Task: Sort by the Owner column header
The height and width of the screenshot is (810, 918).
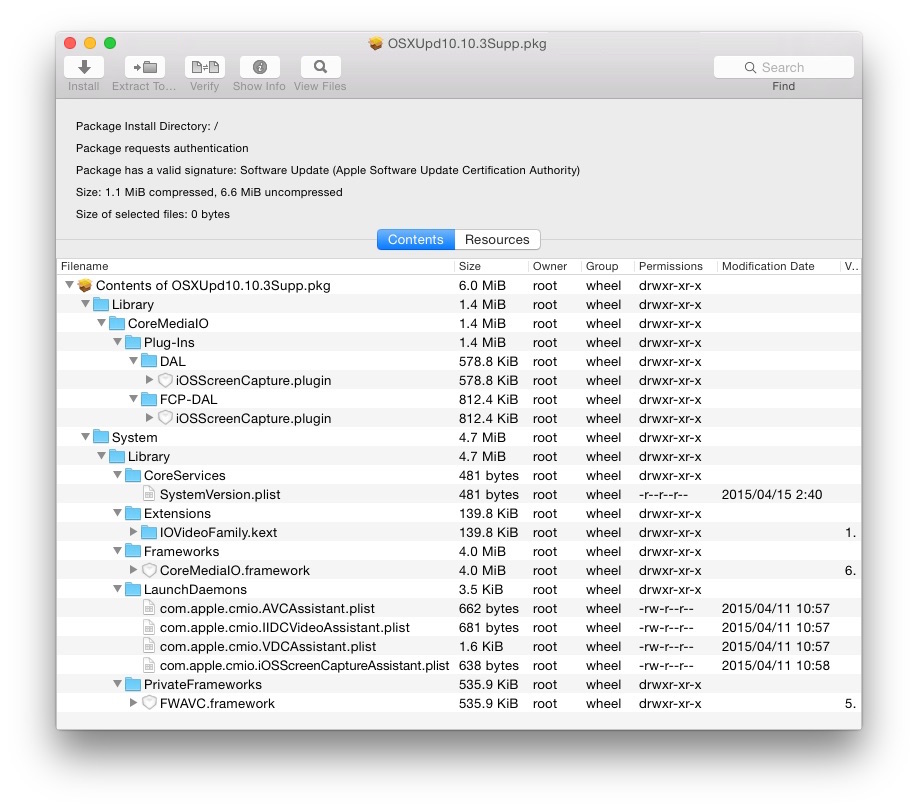Action: (554, 266)
